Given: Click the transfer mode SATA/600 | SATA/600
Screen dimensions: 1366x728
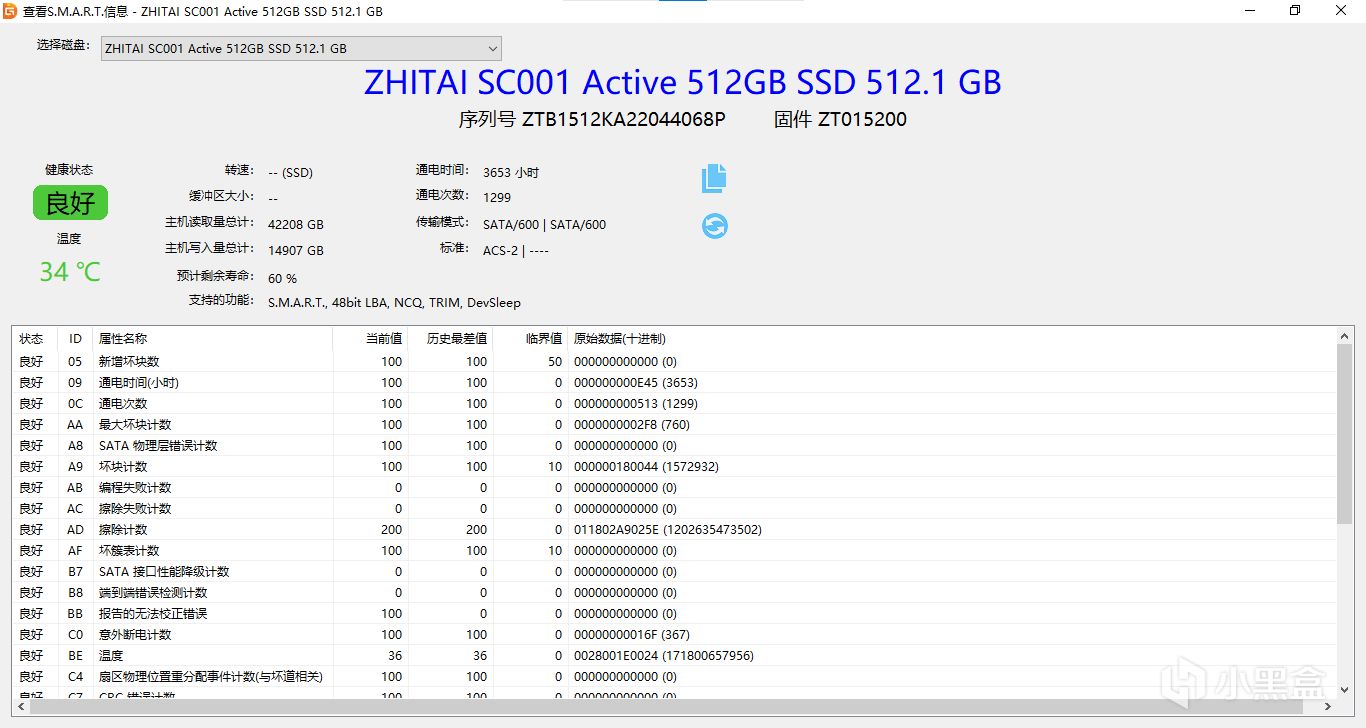Looking at the screenshot, I should pyautogui.click(x=544, y=224).
